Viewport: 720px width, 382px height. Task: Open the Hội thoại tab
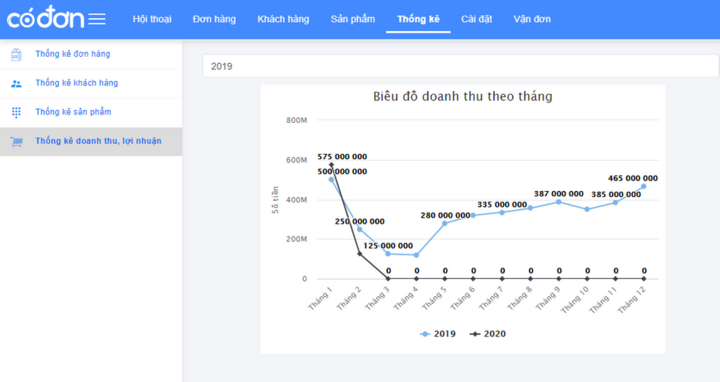(x=152, y=19)
